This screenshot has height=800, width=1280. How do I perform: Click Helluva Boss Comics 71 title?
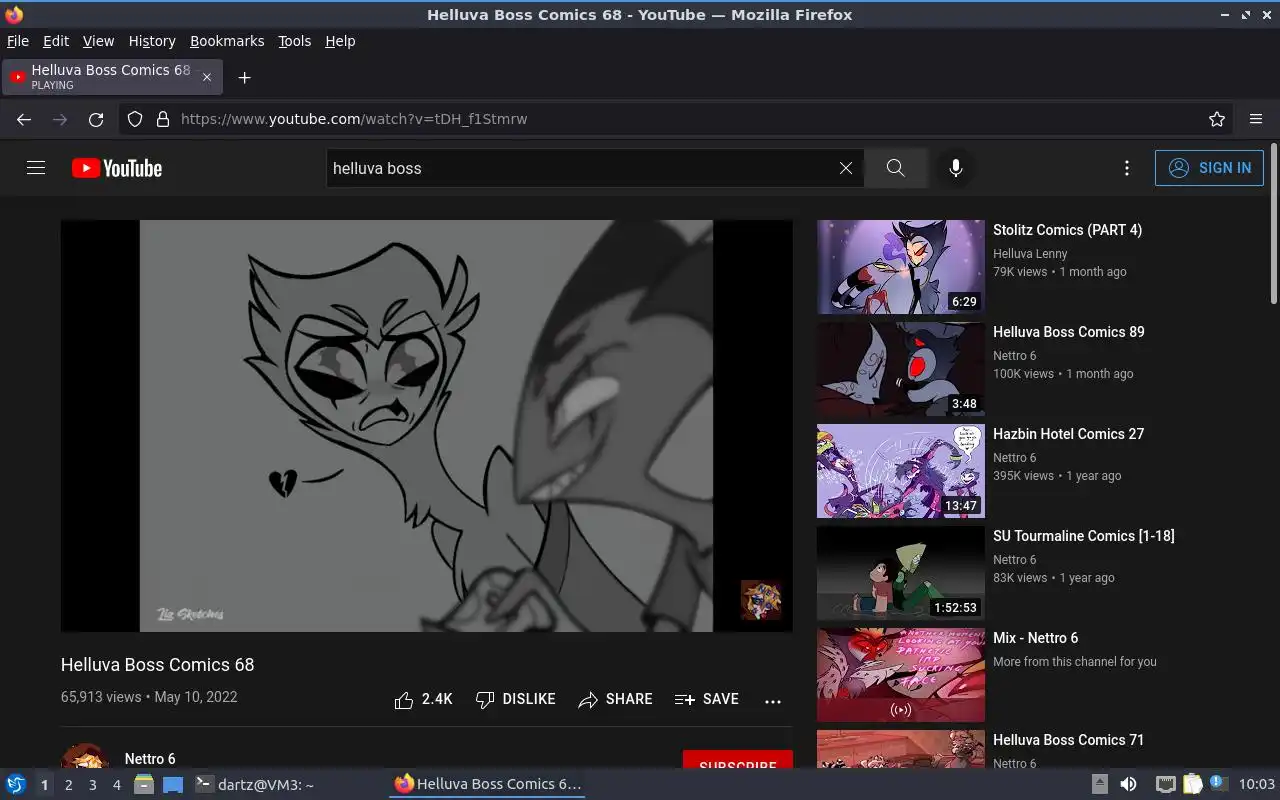point(1068,740)
